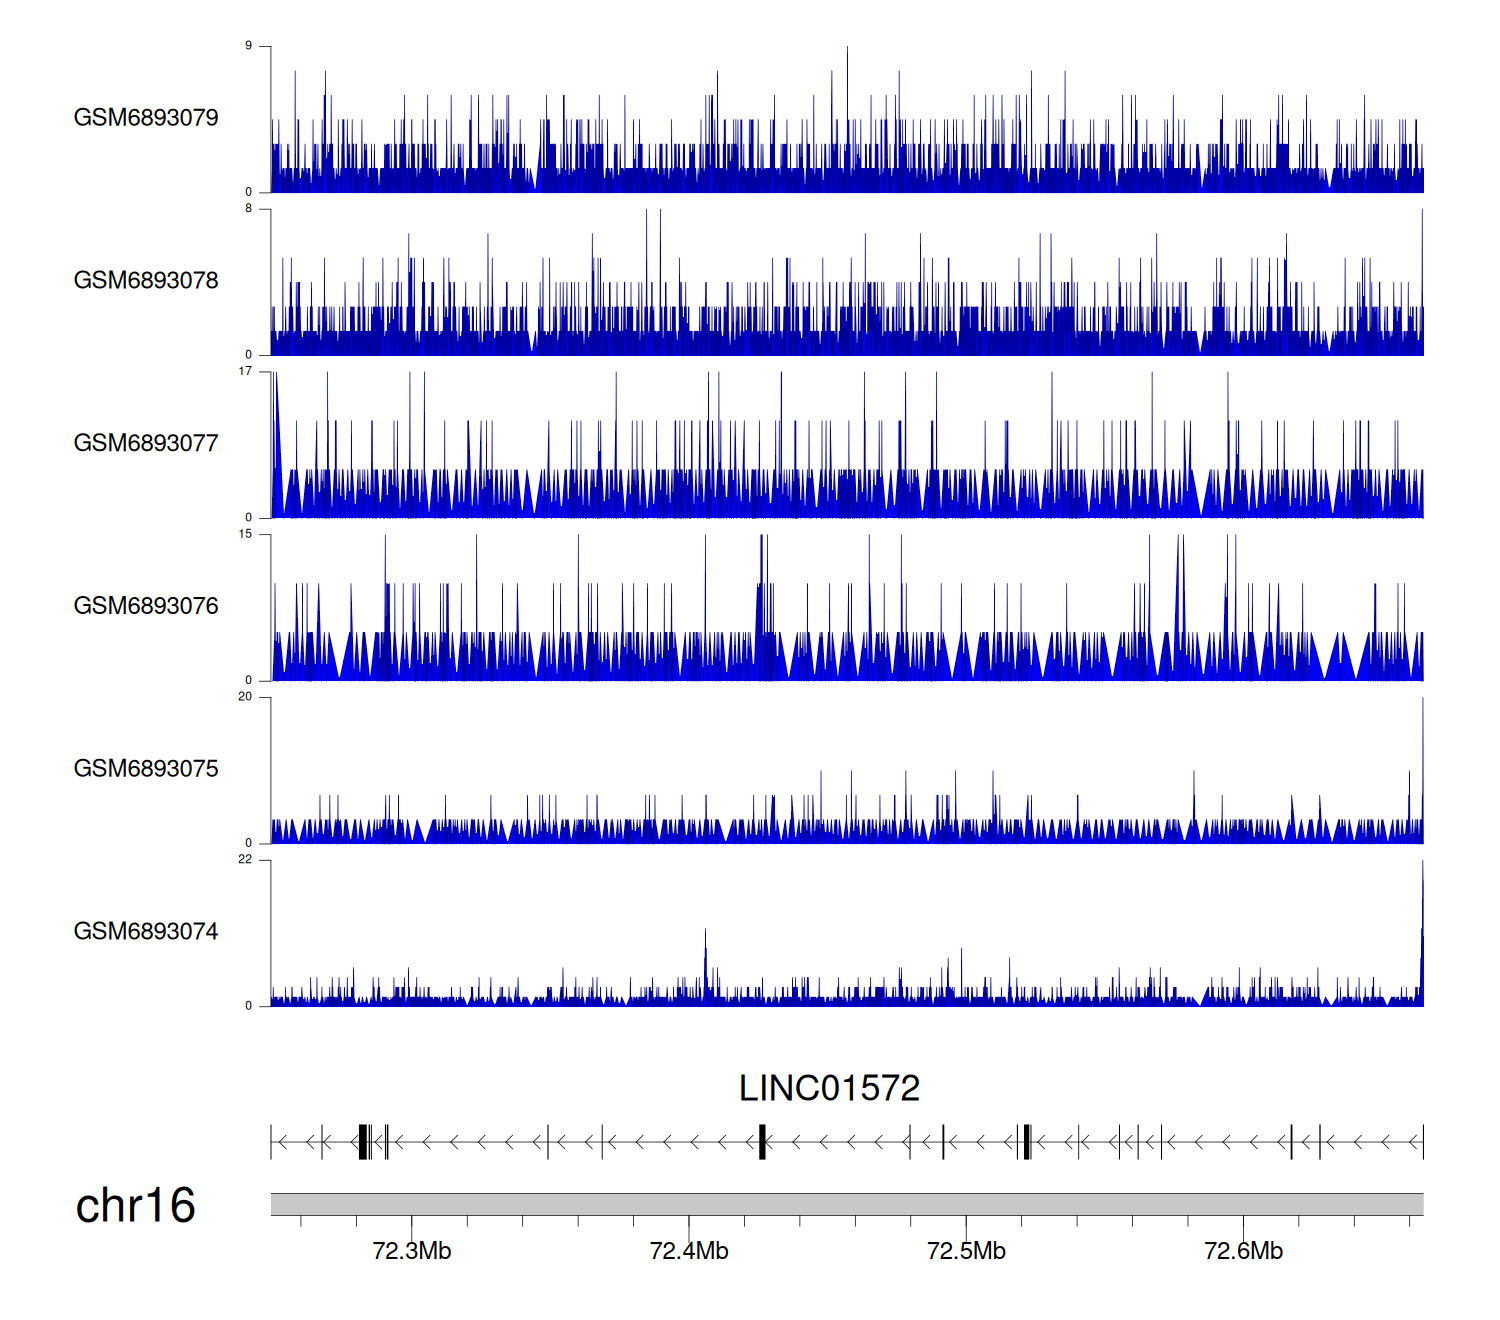Click the GSM6893075 track label
Screen dimensions: 1500x1320
coord(146,769)
